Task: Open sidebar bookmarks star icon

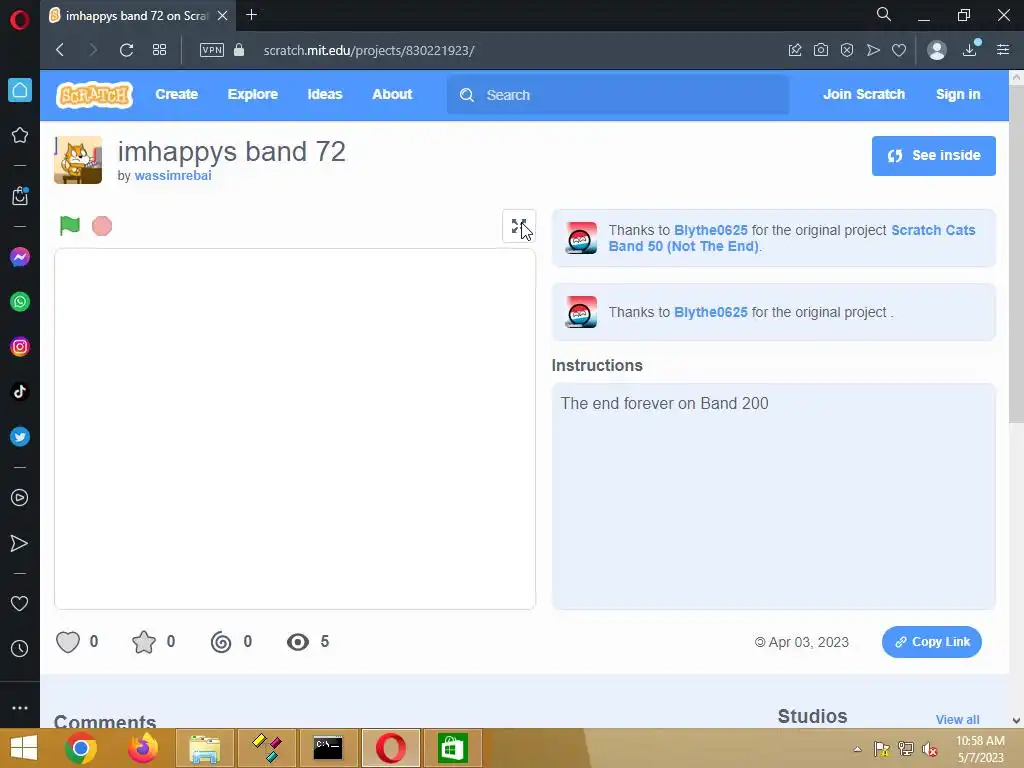Action: (20, 135)
